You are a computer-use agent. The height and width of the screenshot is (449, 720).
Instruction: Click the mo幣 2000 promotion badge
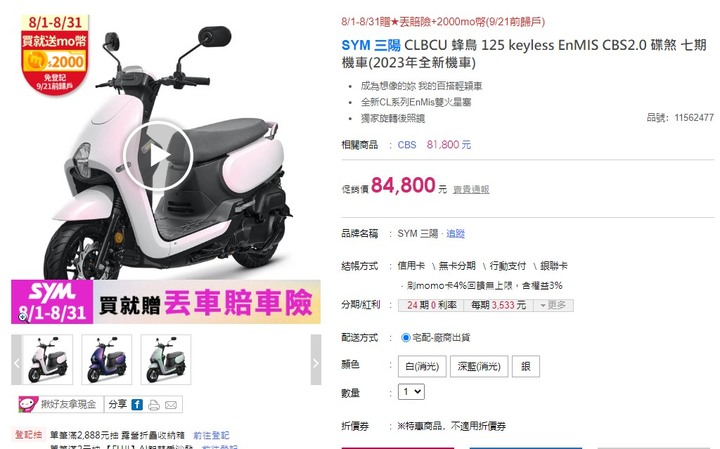point(55,55)
